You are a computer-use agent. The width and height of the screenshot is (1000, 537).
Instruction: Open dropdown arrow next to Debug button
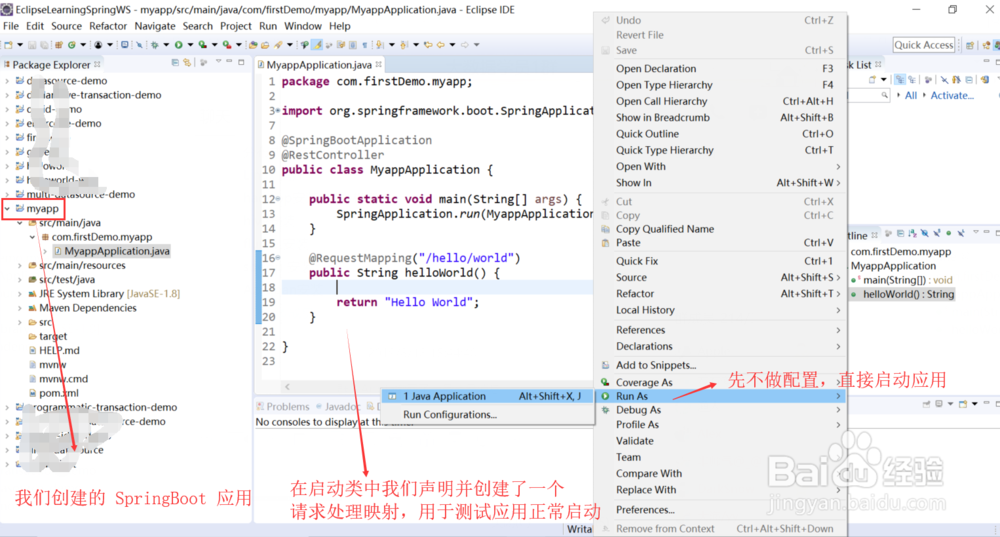coord(166,45)
